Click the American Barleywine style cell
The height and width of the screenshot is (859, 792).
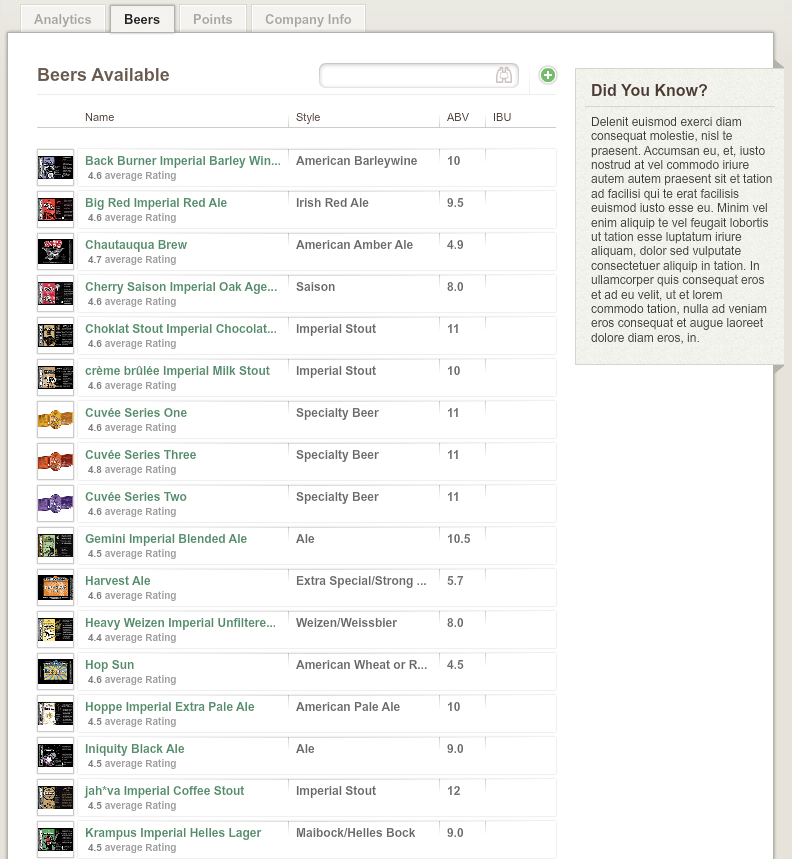pyautogui.click(x=357, y=161)
